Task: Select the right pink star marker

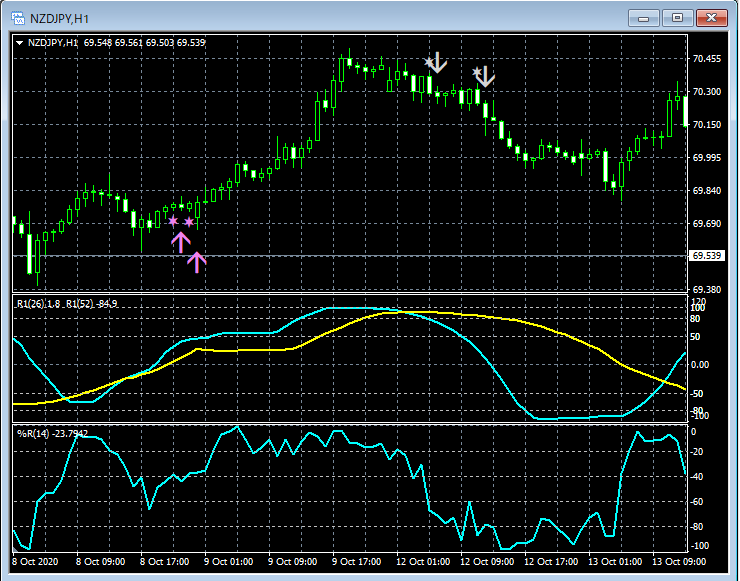Action: click(x=189, y=222)
